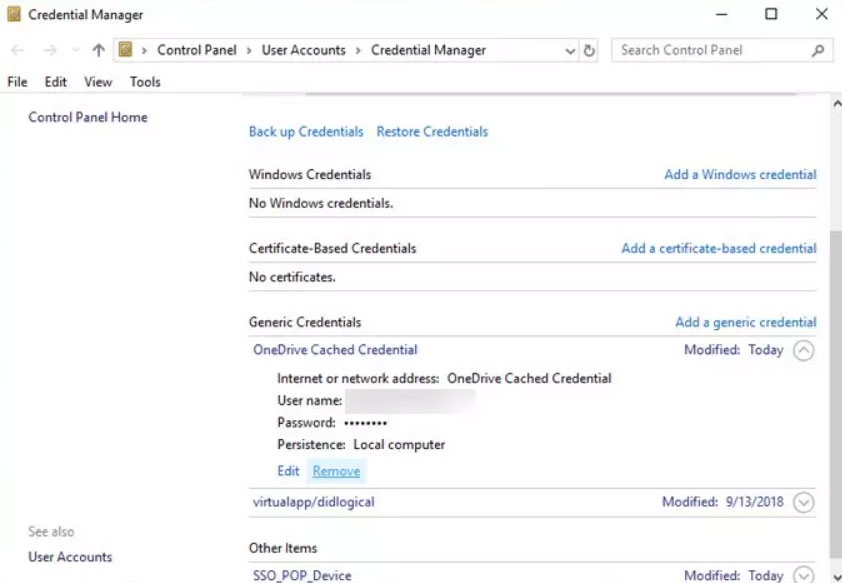Click the Credential Manager title bar icon
The height and width of the screenshot is (583, 842).
click(13, 14)
